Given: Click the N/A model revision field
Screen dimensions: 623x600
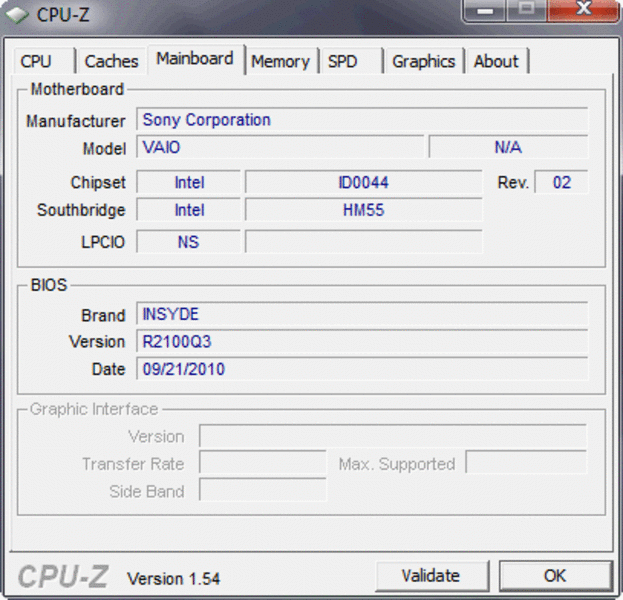Looking at the screenshot, I should pos(508,147).
